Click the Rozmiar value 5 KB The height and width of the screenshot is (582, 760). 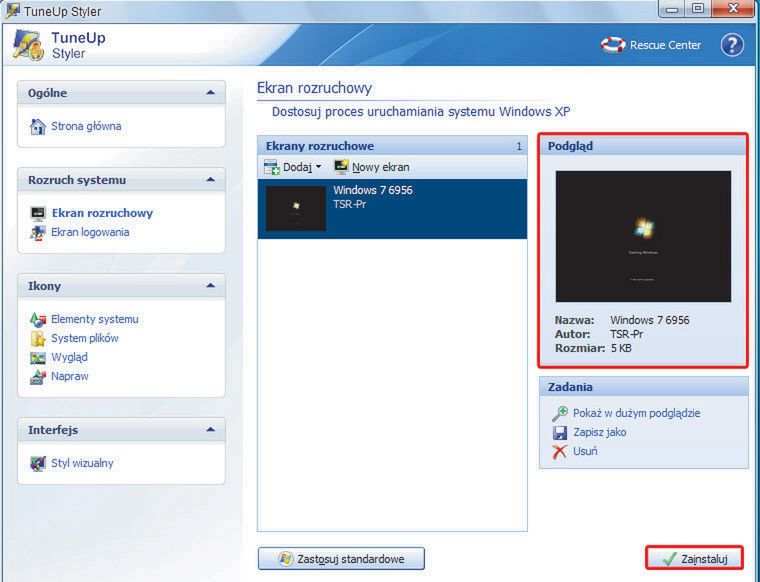[x=621, y=348]
